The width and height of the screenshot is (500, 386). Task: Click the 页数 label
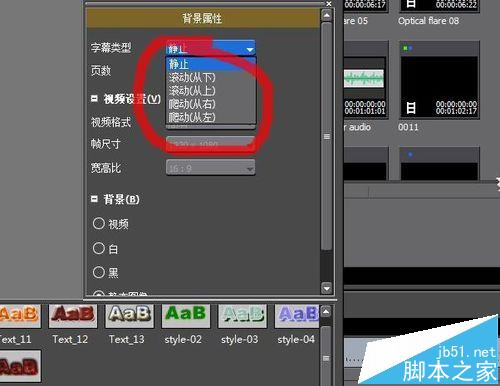pos(101,71)
